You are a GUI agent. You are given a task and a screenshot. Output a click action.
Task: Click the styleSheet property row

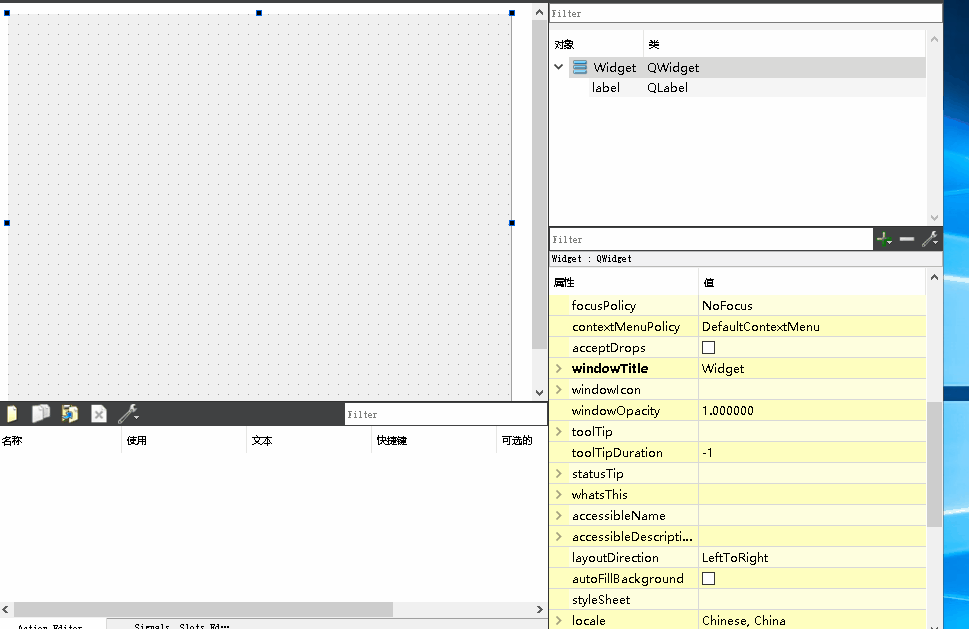[x=738, y=599]
